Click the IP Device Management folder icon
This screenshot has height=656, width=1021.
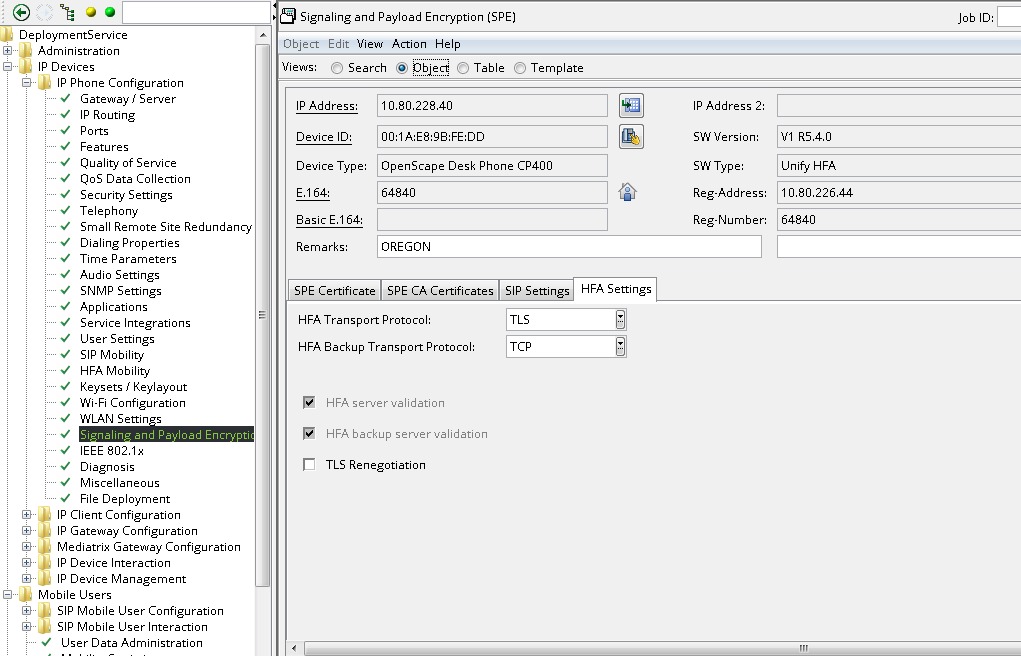point(44,578)
